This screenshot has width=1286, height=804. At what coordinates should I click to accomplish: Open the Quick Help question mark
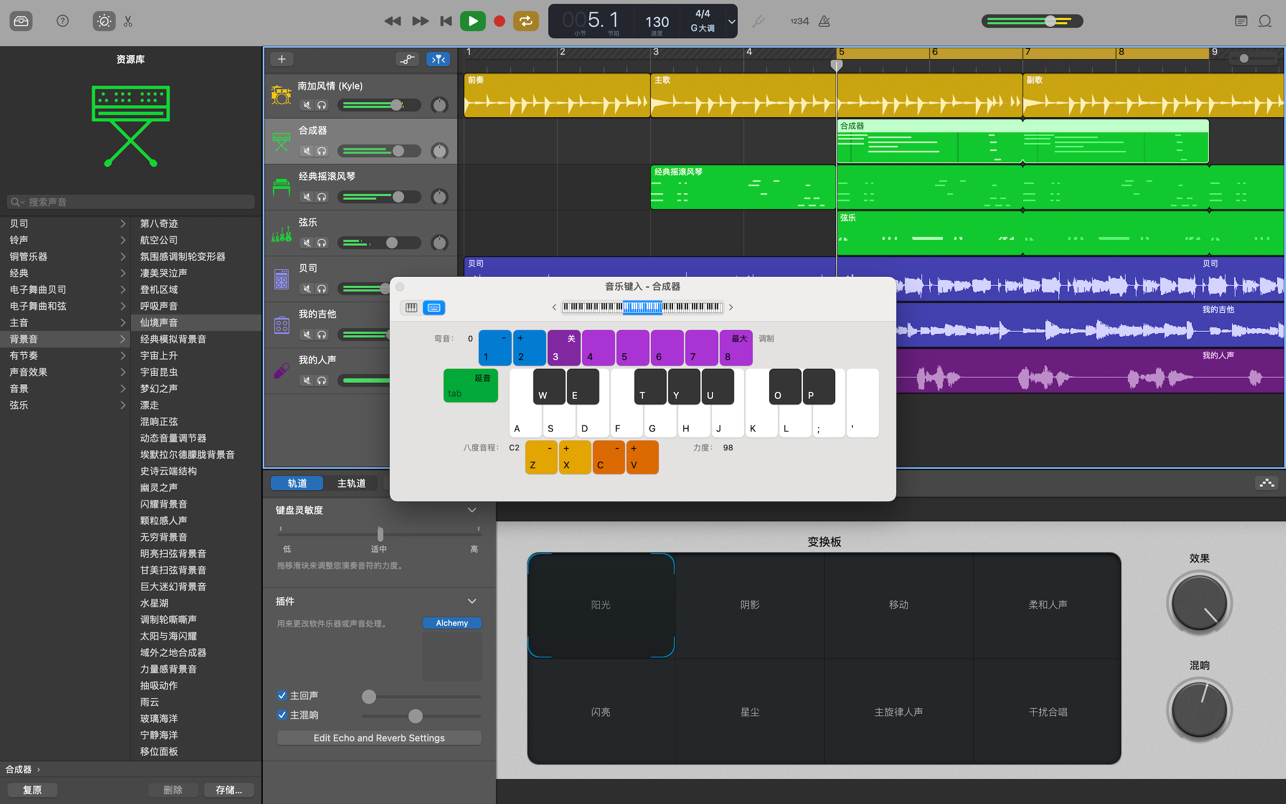[62, 21]
